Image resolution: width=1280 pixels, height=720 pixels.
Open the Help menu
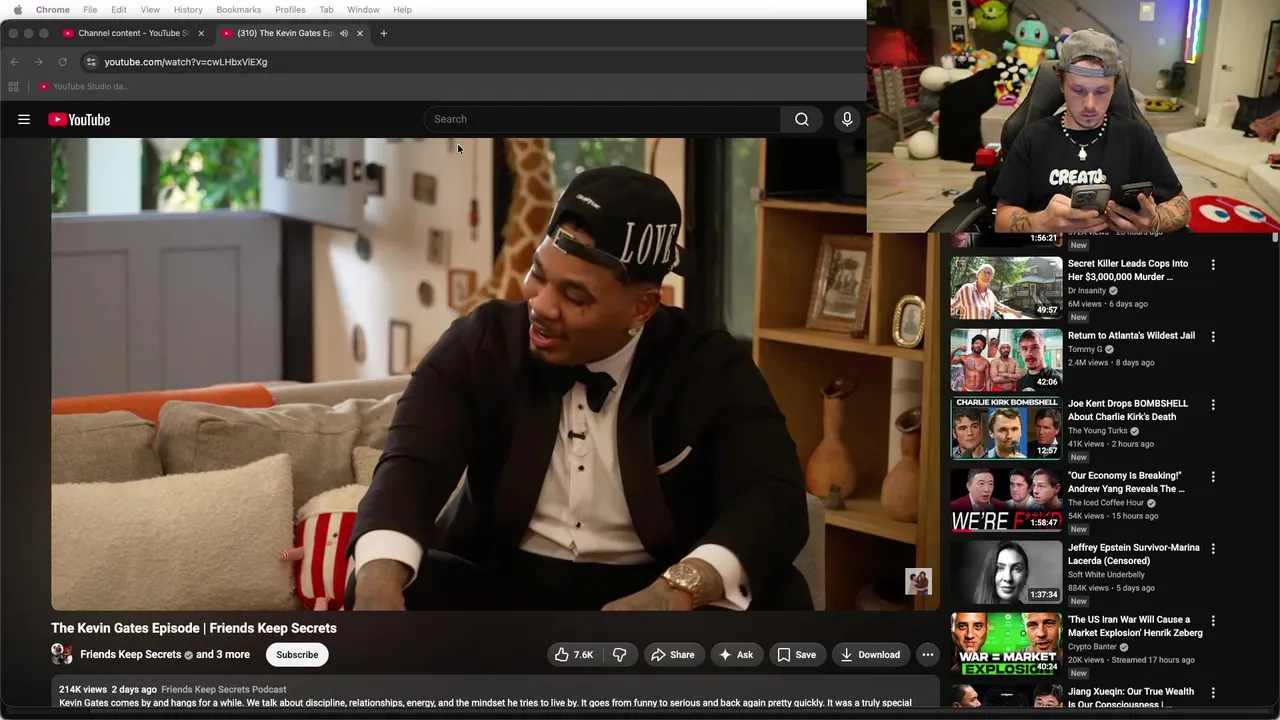[402, 10]
